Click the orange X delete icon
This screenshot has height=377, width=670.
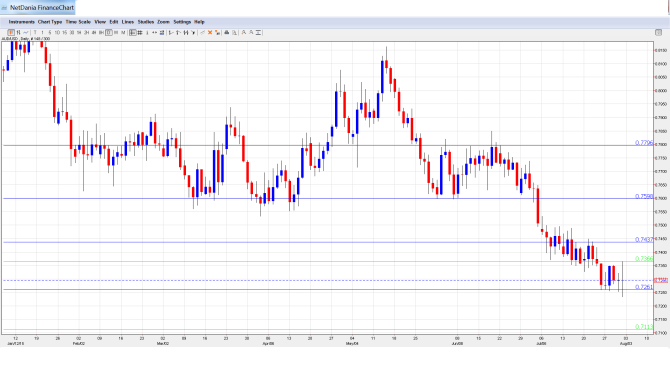[210, 32]
